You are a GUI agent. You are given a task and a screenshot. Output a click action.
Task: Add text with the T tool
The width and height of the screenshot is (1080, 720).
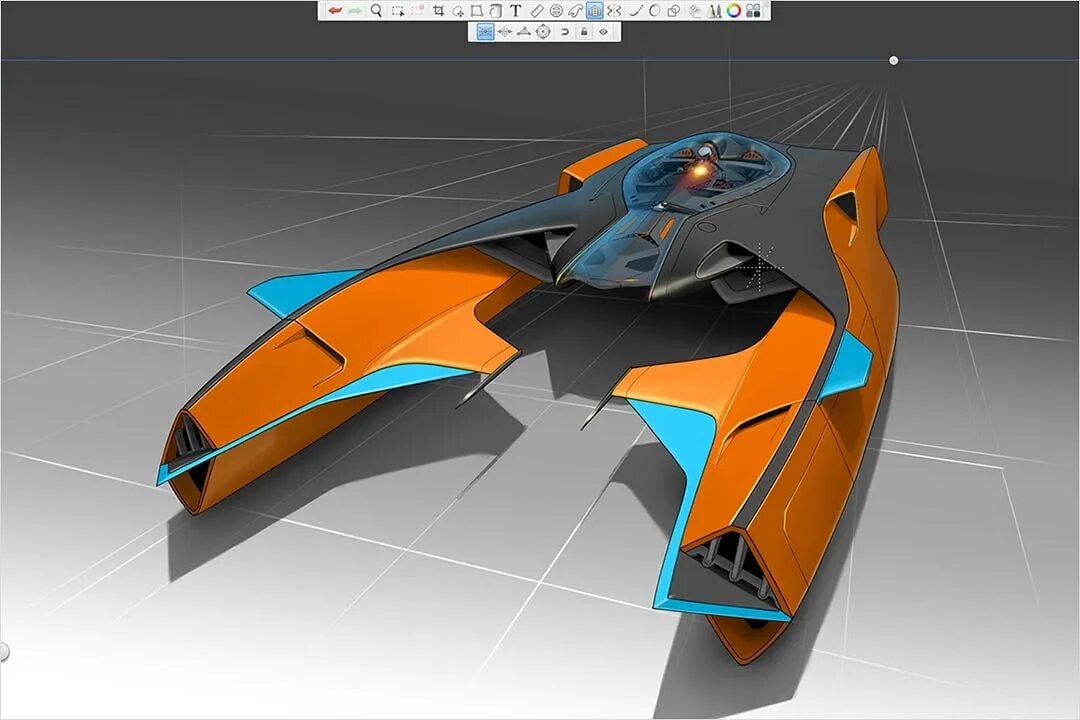pyautogui.click(x=515, y=11)
